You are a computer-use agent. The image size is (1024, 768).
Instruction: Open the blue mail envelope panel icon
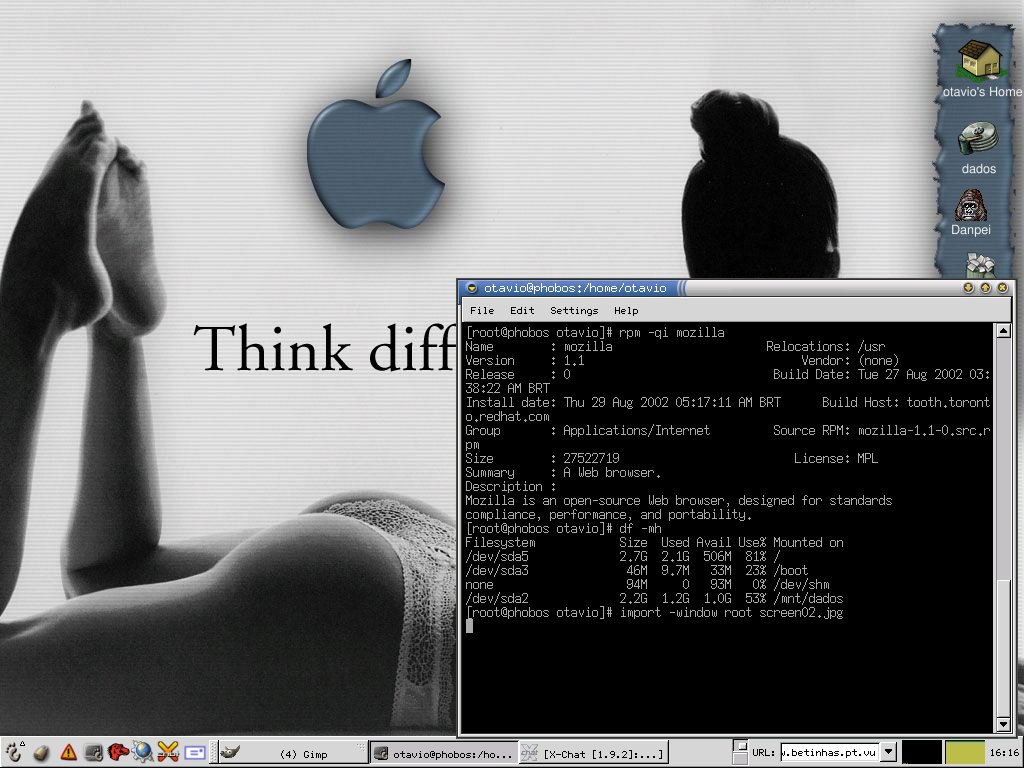point(195,753)
